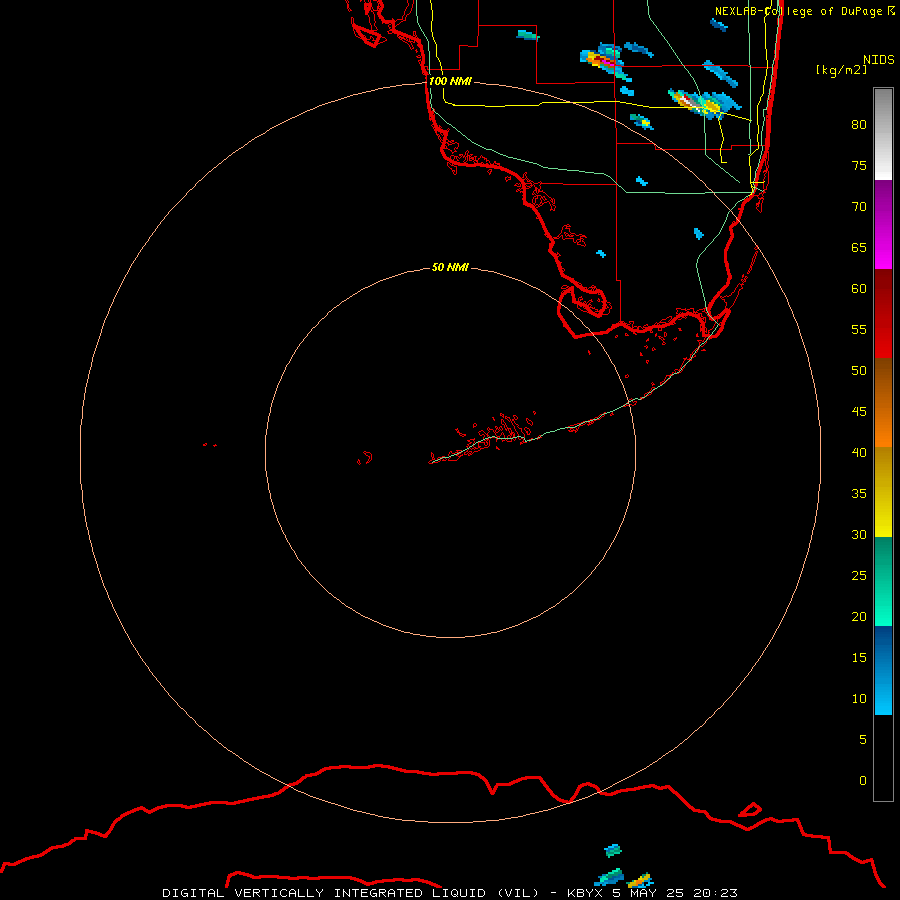
Task: Click the 25 value on color scale
Action: click(859, 575)
